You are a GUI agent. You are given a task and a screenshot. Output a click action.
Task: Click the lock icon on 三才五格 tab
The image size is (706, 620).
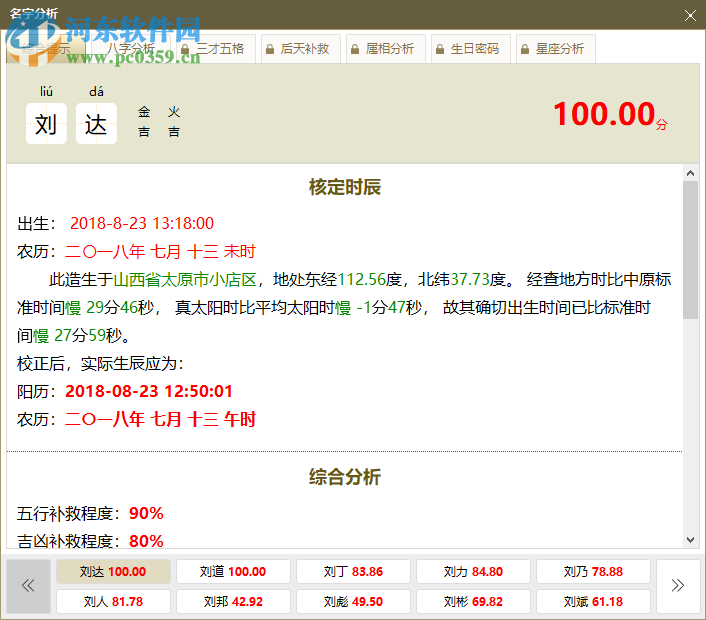[185, 49]
